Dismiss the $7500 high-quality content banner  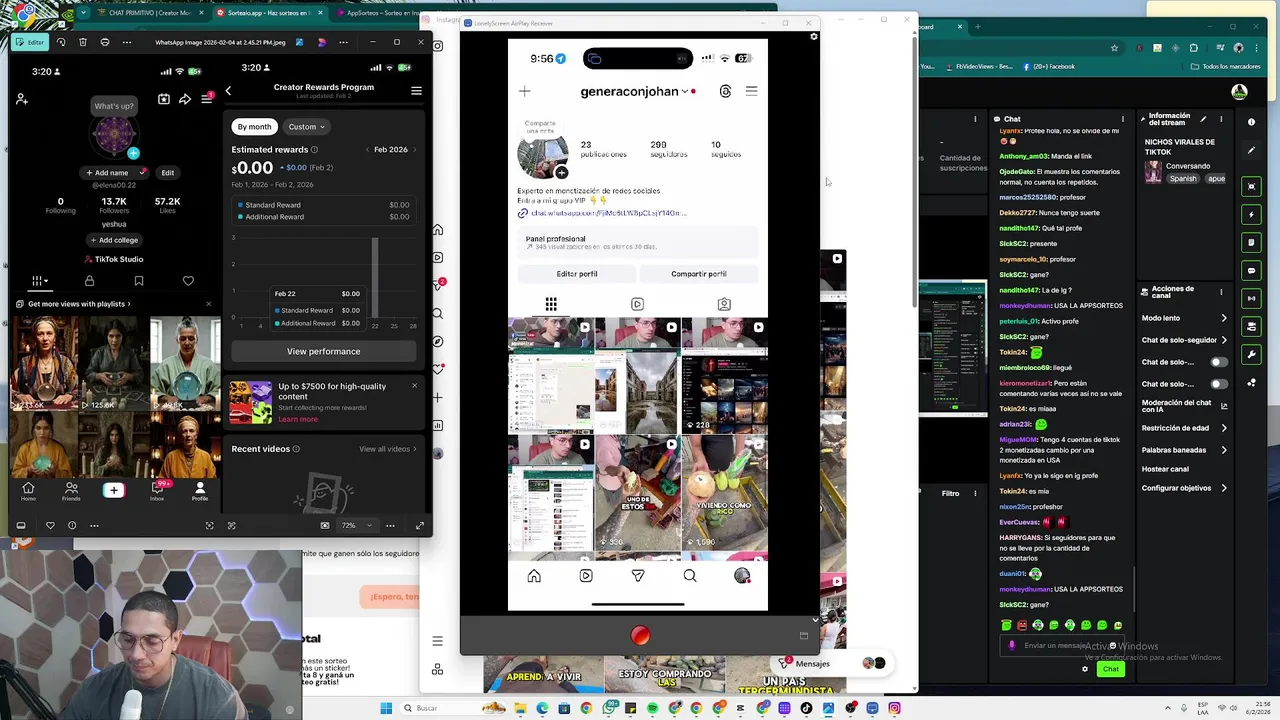coord(415,386)
